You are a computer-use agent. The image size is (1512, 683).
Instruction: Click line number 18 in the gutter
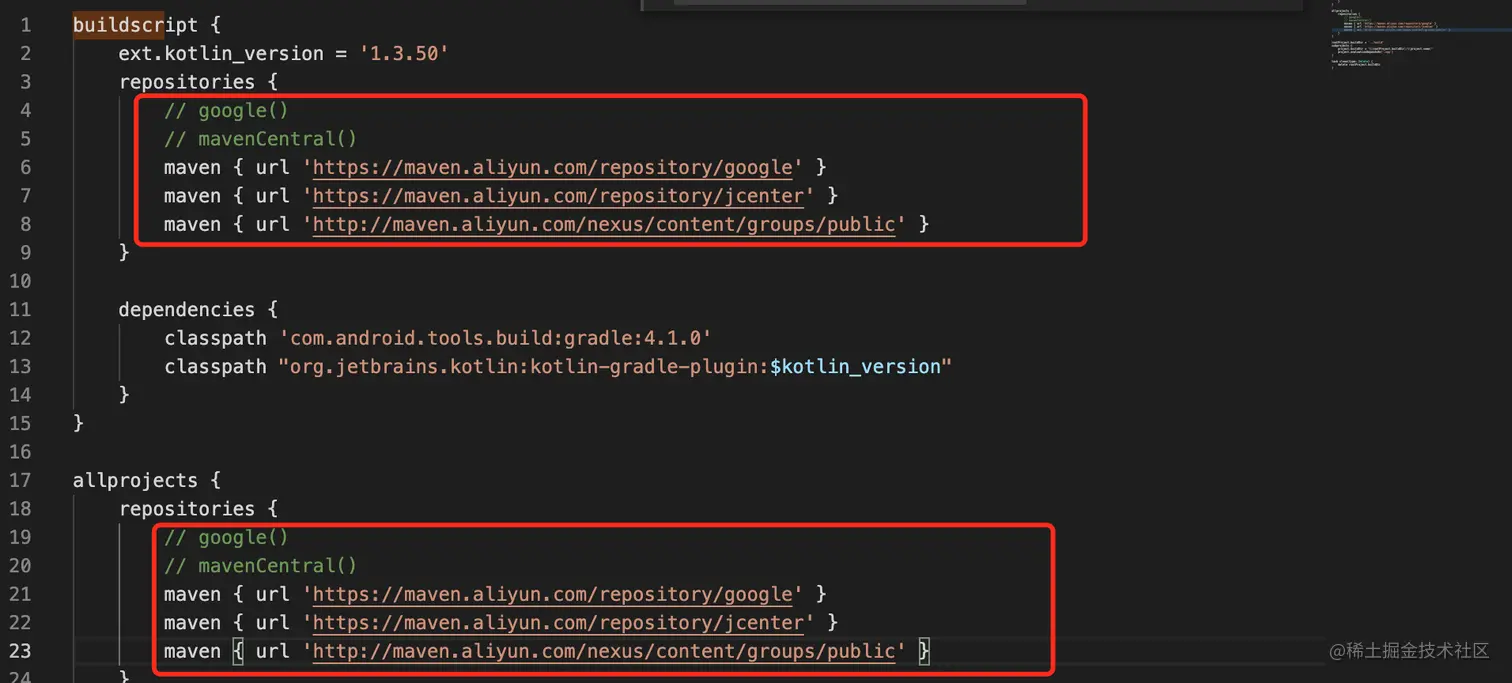coord(20,508)
